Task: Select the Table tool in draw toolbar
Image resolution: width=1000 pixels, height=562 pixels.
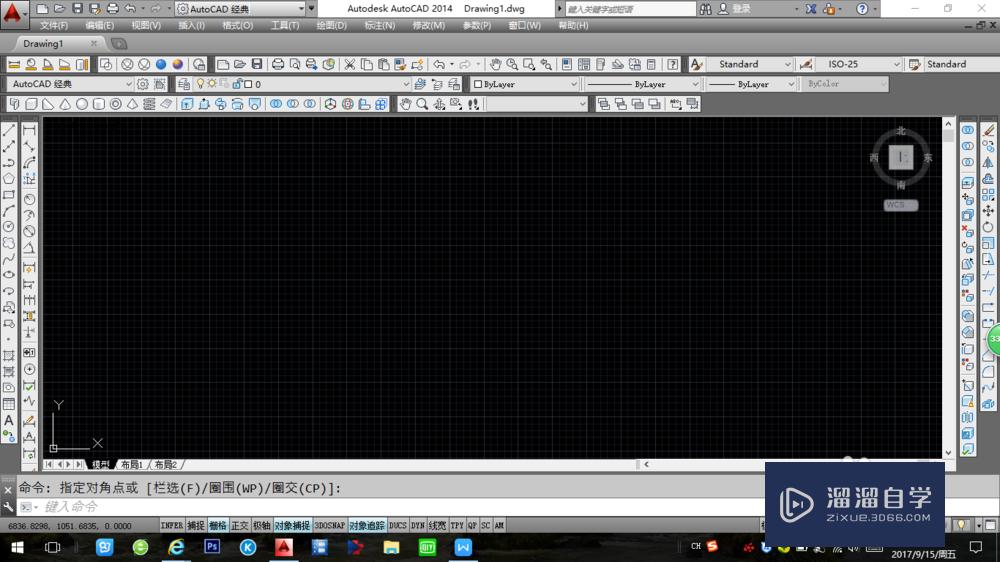Action: [9, 404]
